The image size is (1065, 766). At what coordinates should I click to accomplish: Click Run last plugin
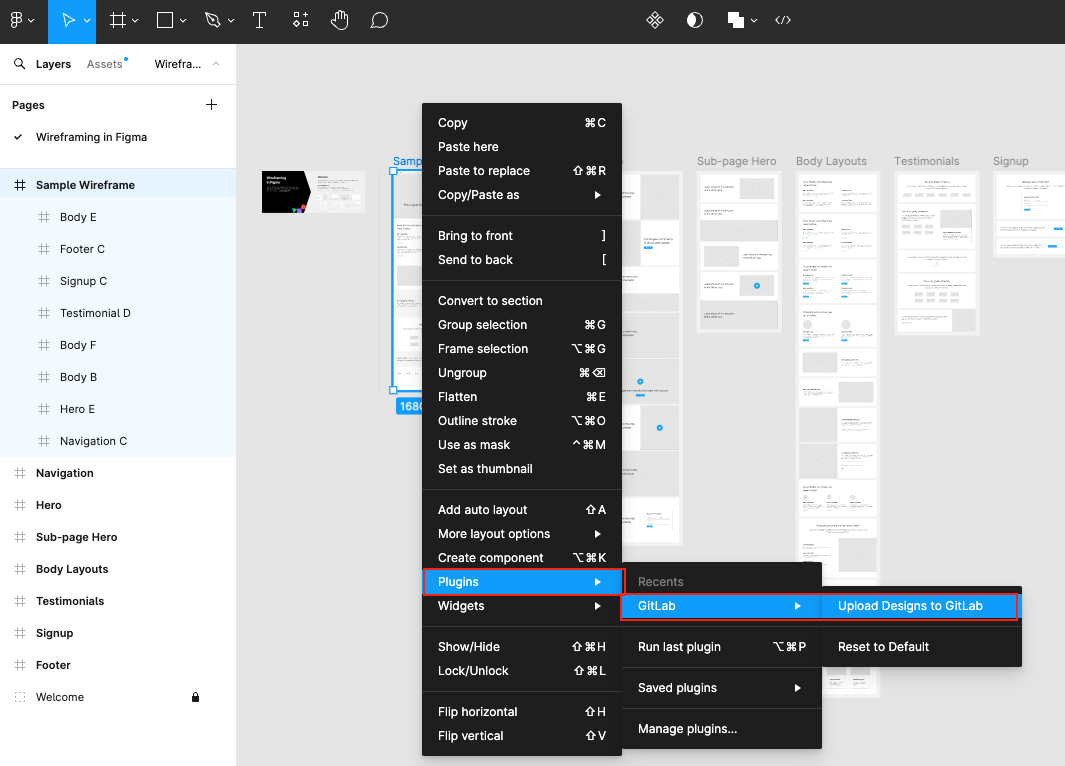(679, 647)
